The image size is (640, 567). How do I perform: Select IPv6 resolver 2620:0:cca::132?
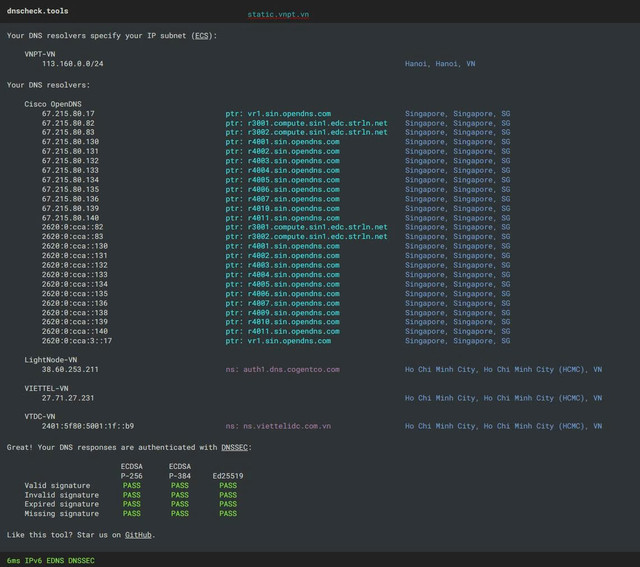point(75,265)
